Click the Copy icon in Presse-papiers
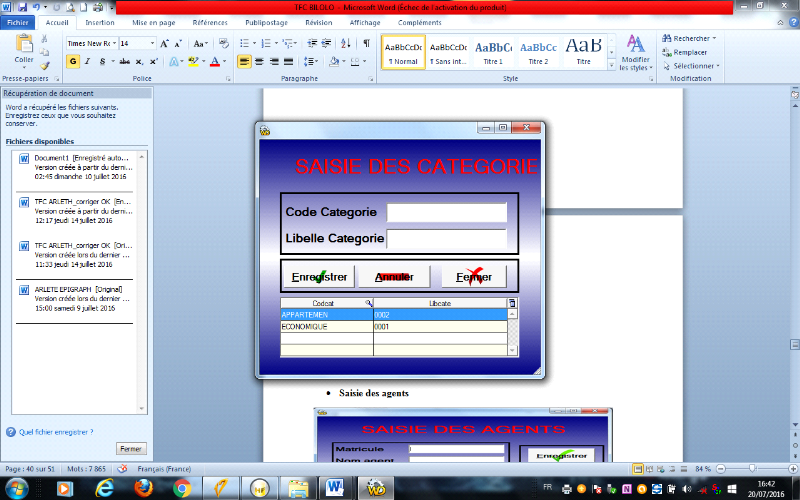The image size is (800, 500). coord(44,52)
